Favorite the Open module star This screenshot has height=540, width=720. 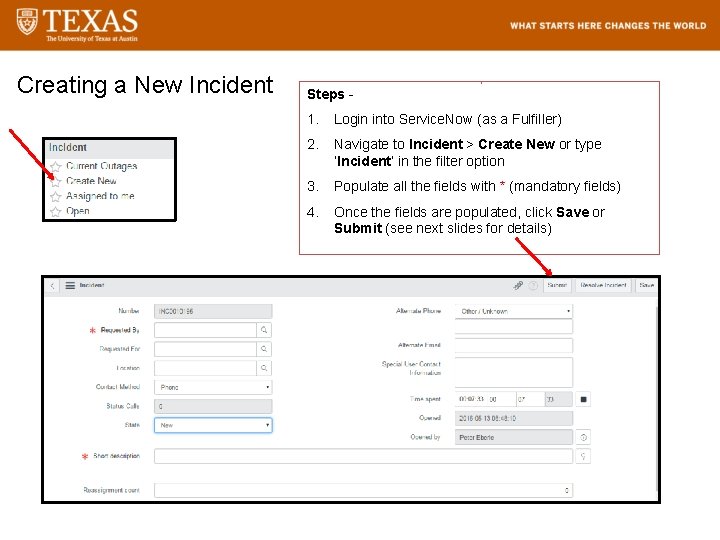[x=56, y=212]
